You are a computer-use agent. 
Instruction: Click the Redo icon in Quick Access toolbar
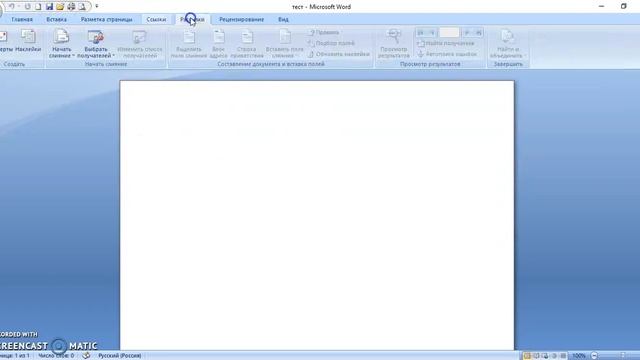tap(27, 7)
